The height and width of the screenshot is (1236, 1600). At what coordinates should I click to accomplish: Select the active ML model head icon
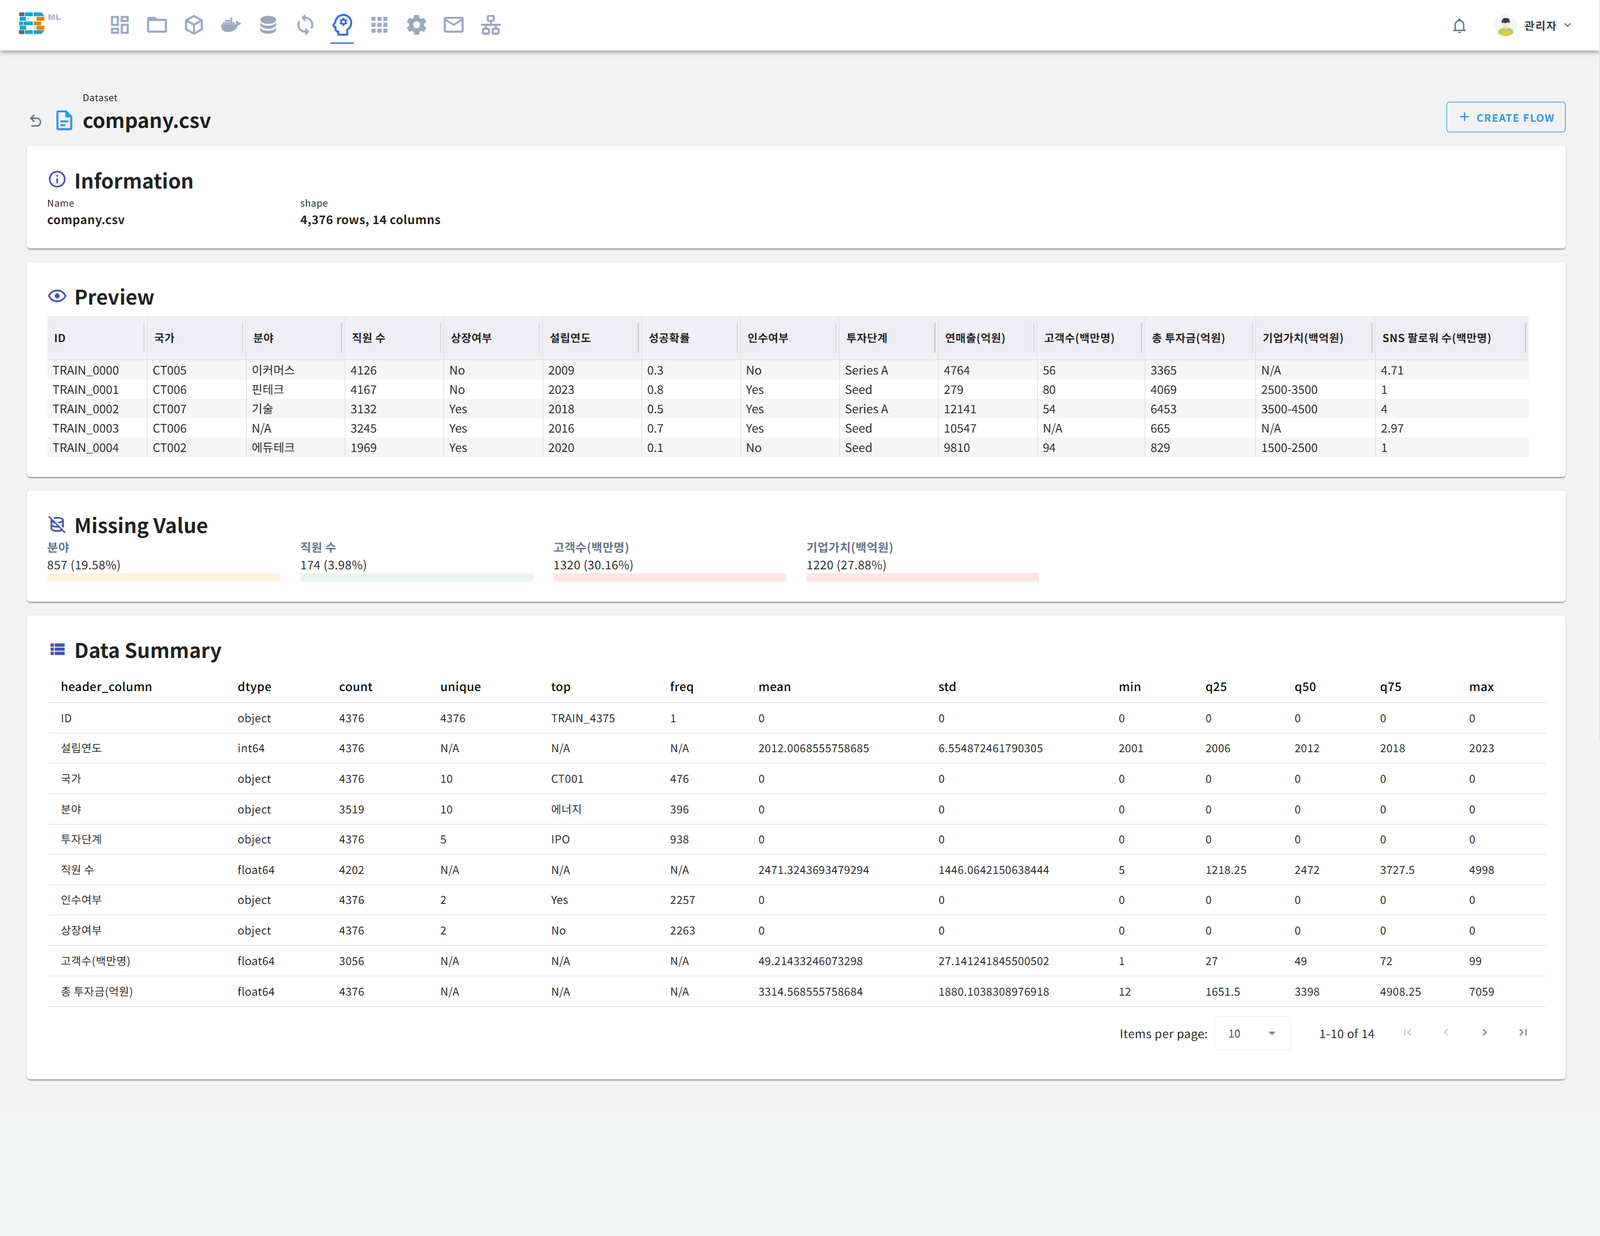coord(342,25)
